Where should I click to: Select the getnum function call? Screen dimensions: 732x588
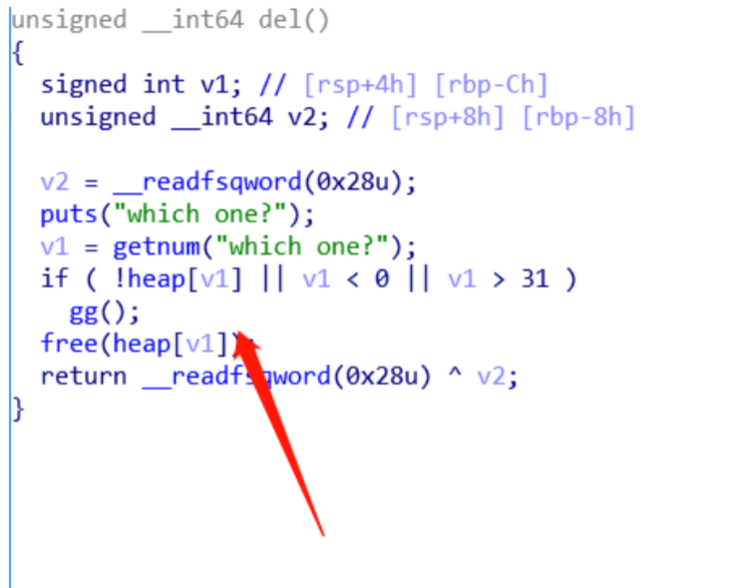(x=156, y=246)
